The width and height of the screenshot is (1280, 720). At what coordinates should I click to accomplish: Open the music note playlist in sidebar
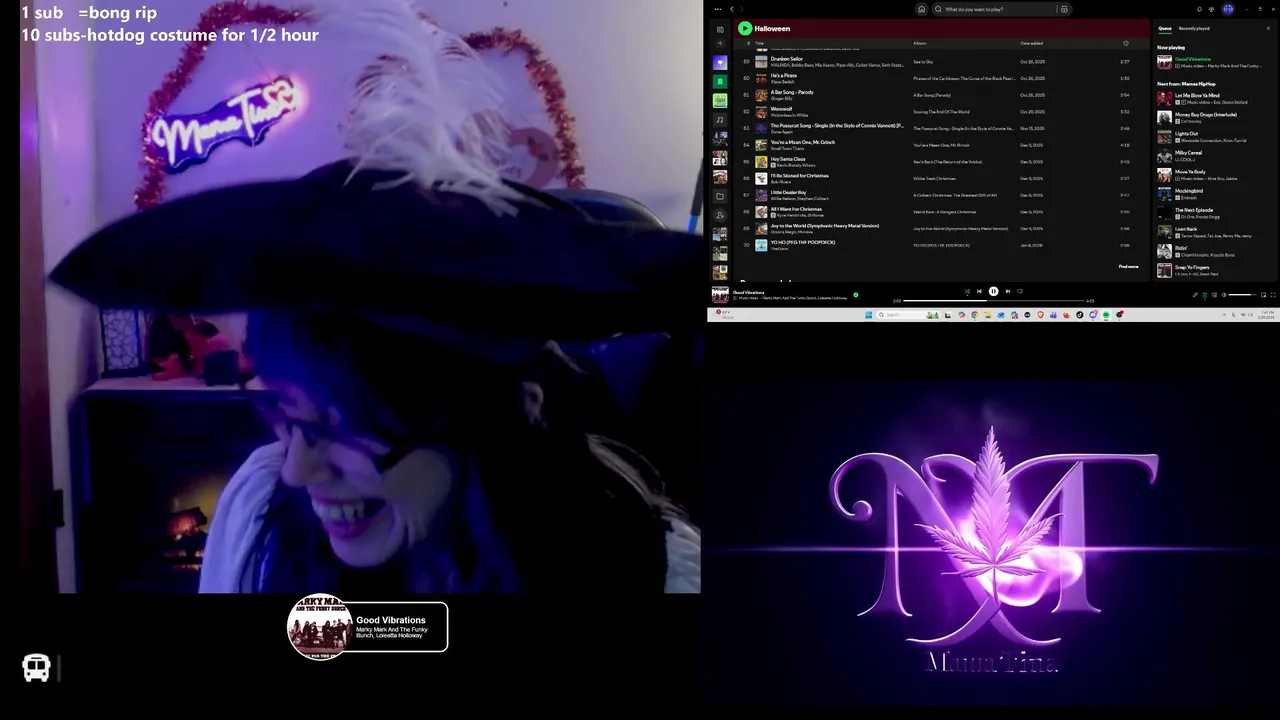coord(720,120)
